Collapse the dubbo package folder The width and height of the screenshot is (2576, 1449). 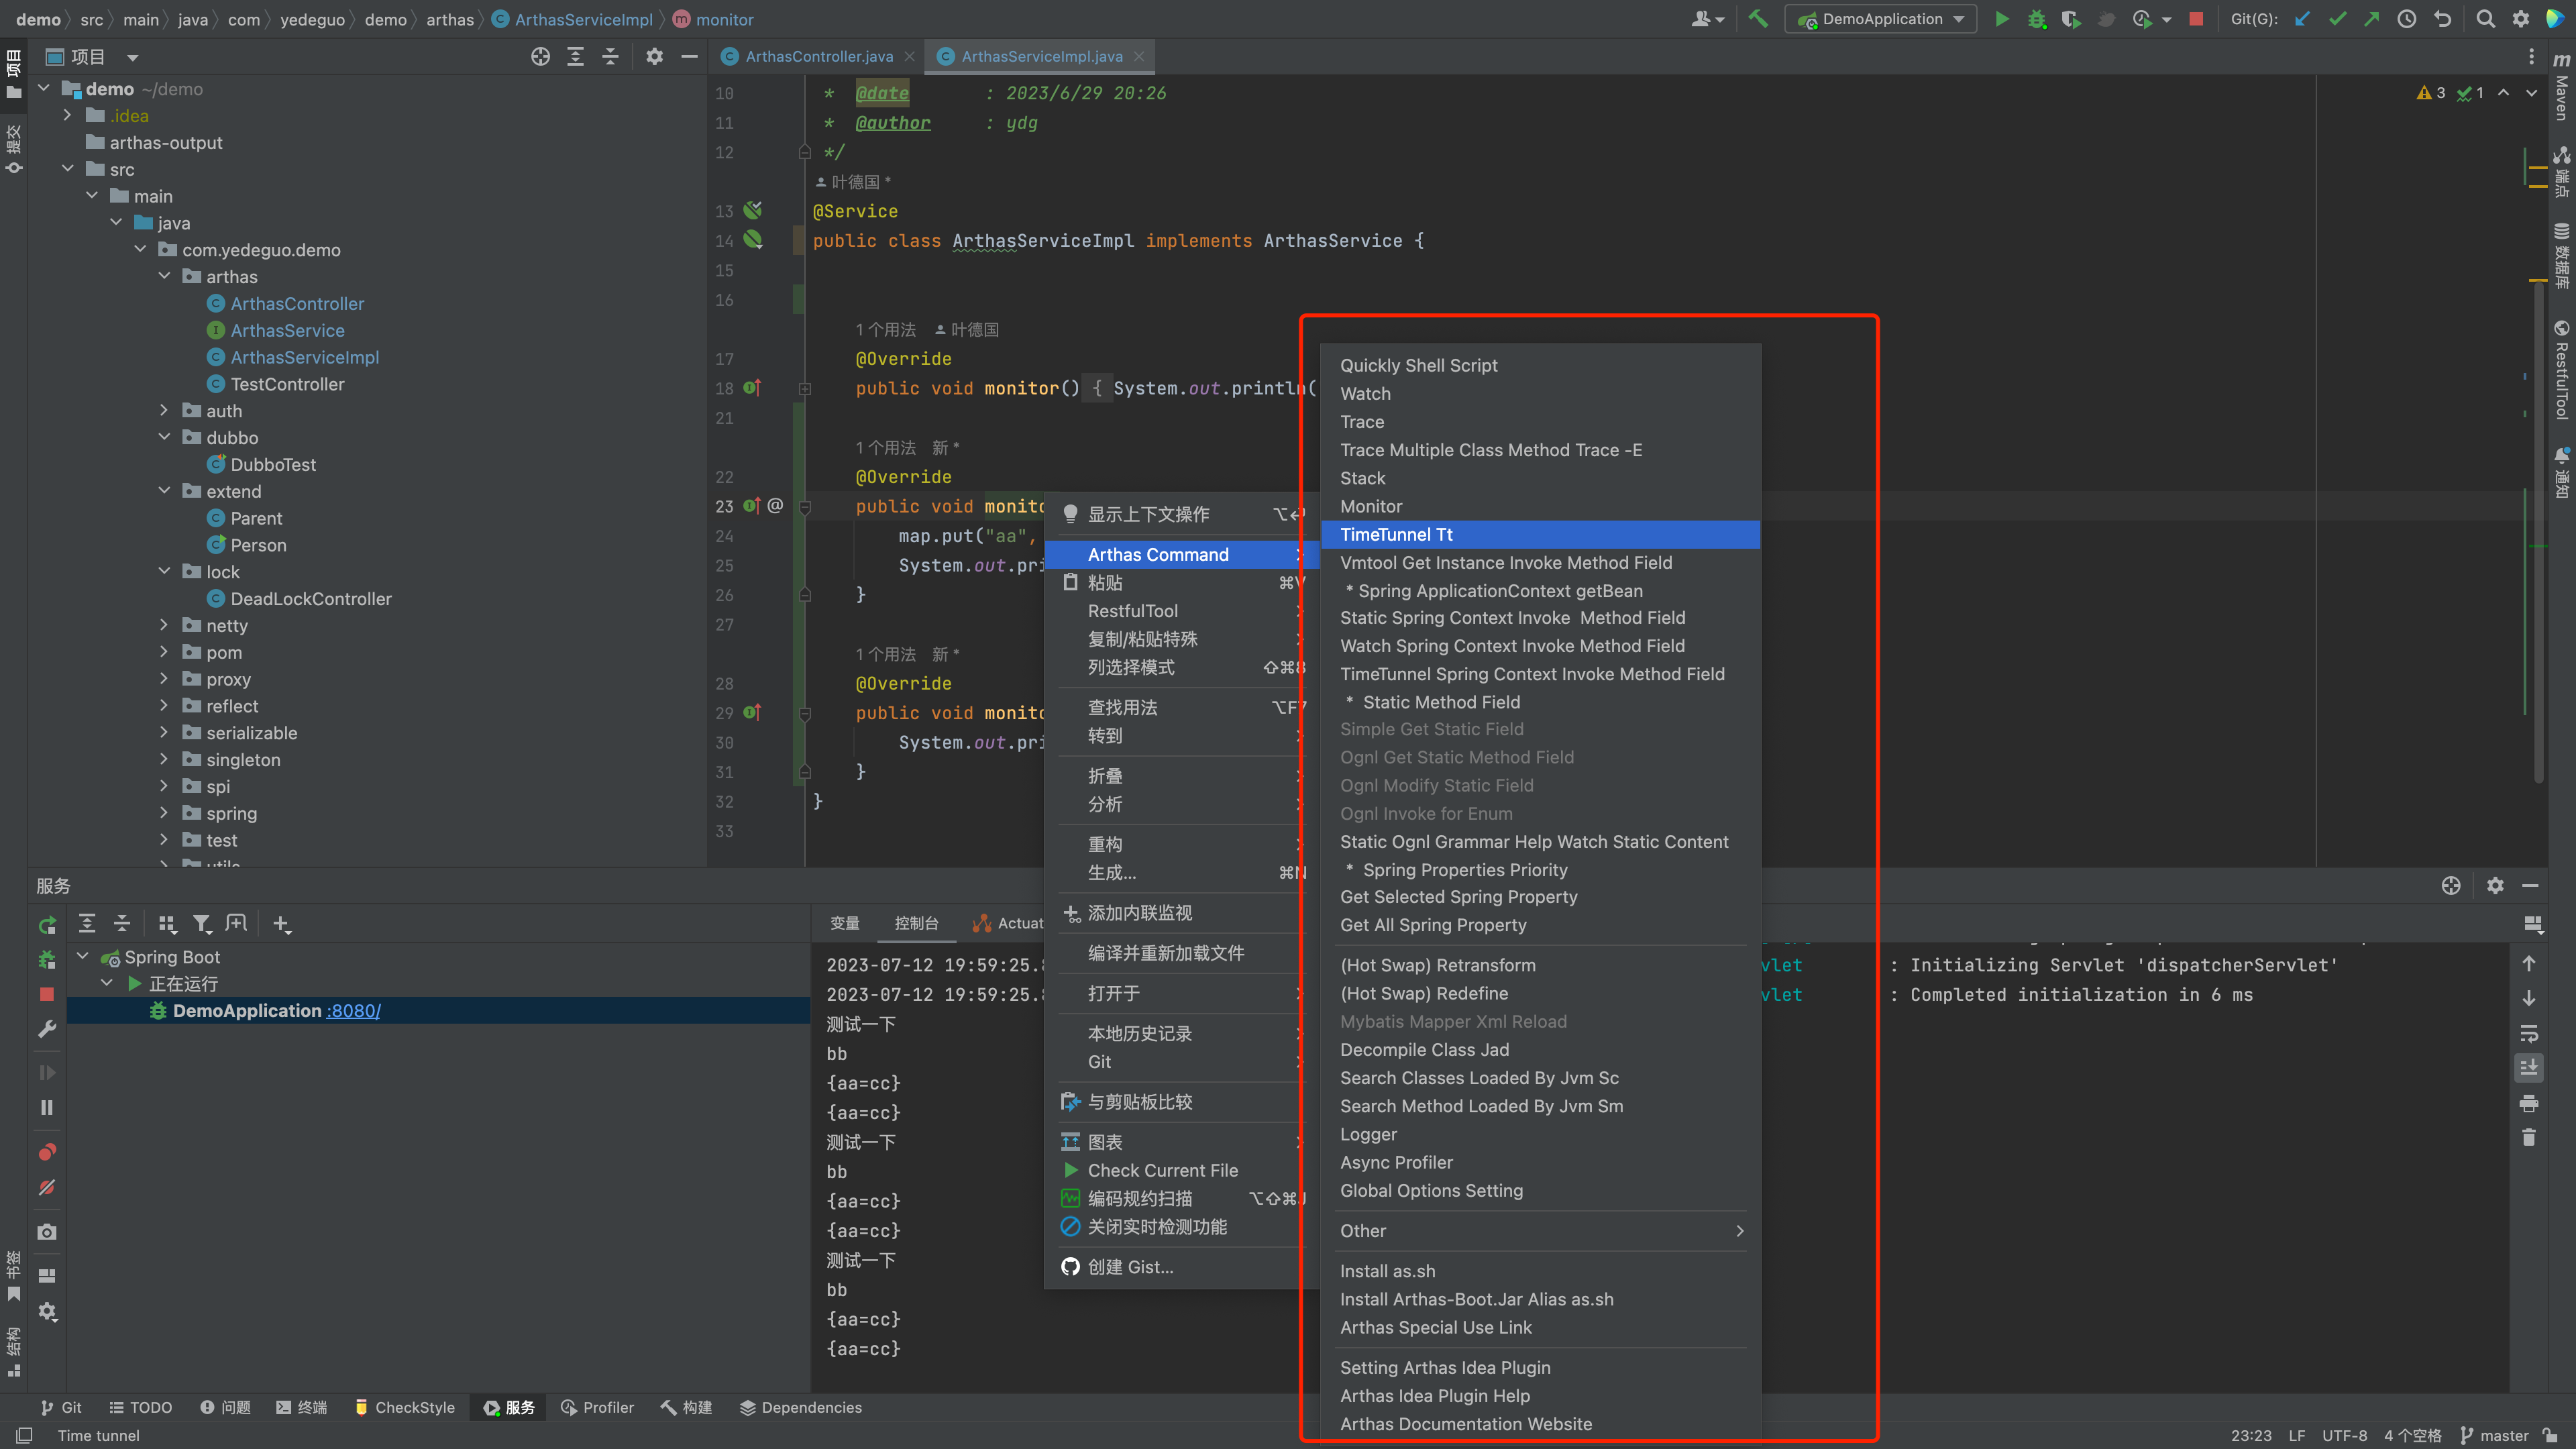164,437
